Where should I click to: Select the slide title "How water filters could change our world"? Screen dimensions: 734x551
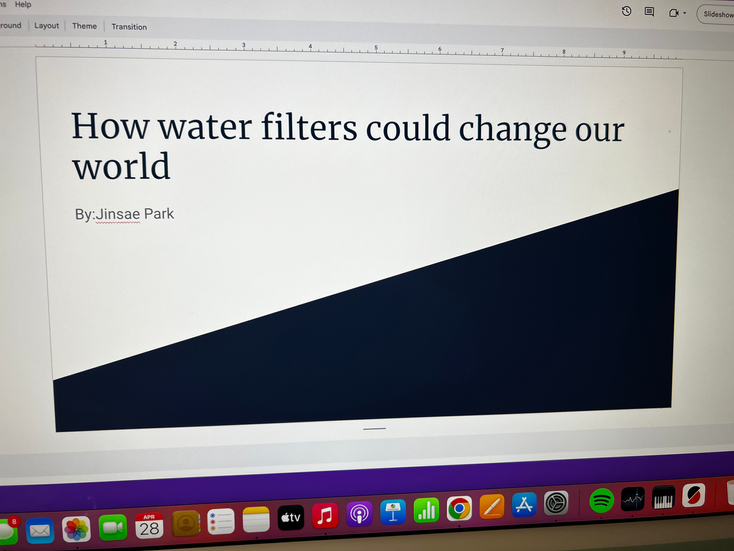point(347,146)
